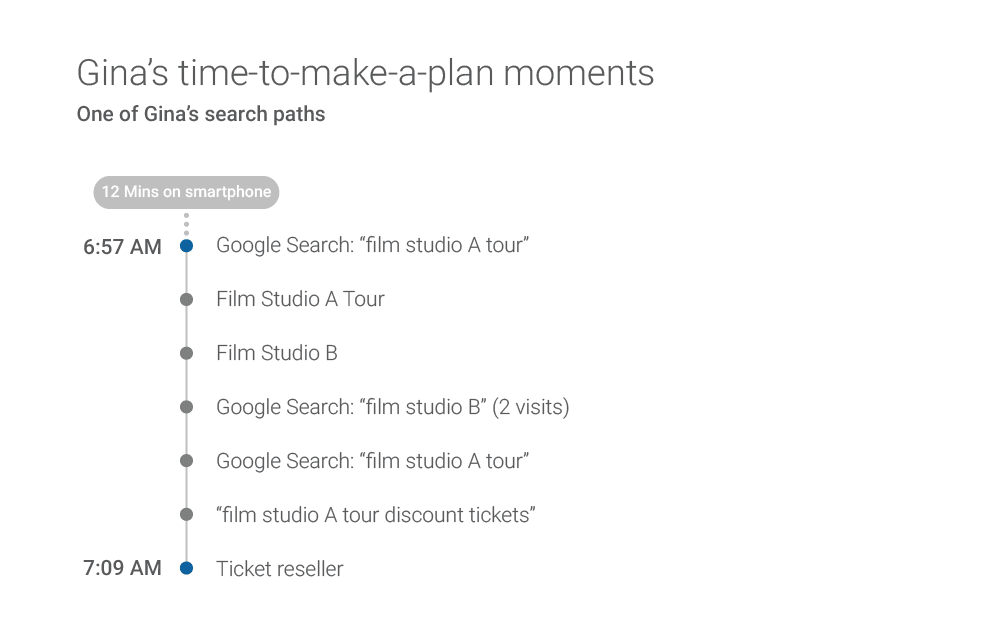Select the dot for the "film studio B" search
The width and height of the screenshot is (1001, 638).
[186, 407]
